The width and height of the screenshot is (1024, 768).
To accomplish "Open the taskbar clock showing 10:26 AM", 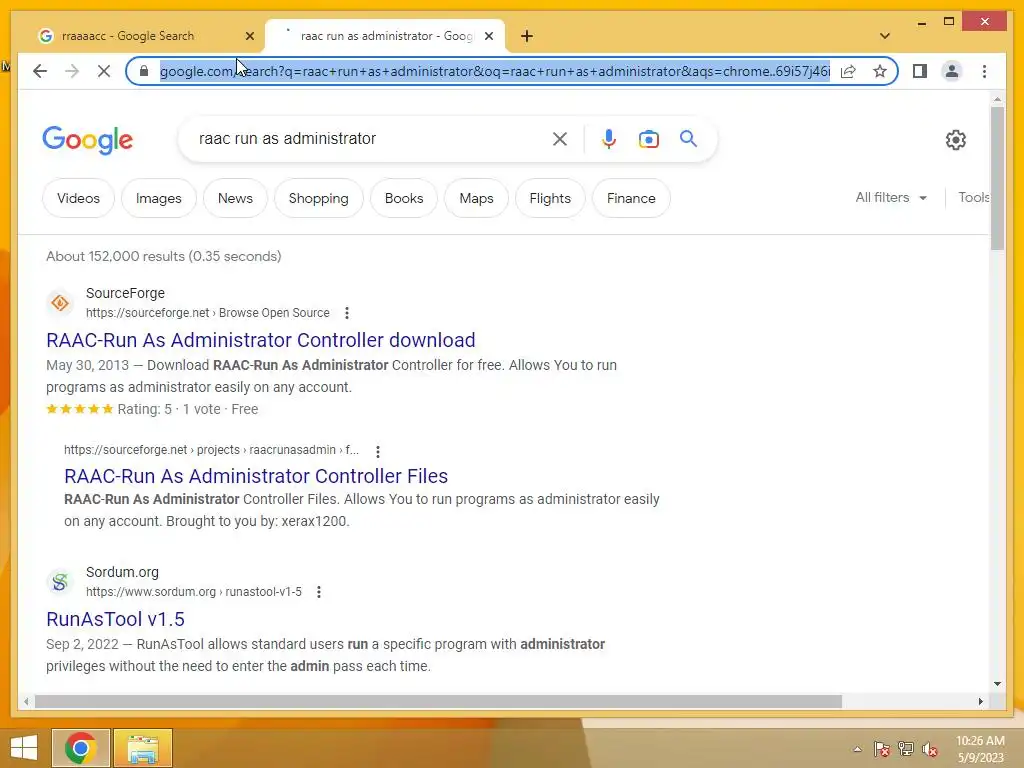I will tap(980, 749).
